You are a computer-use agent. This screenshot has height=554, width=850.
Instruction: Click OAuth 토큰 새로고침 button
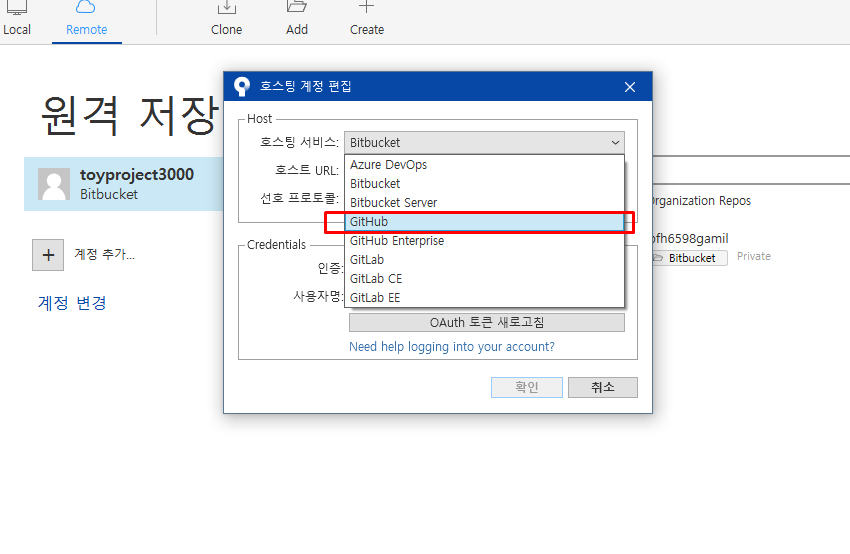coord(487,323)
